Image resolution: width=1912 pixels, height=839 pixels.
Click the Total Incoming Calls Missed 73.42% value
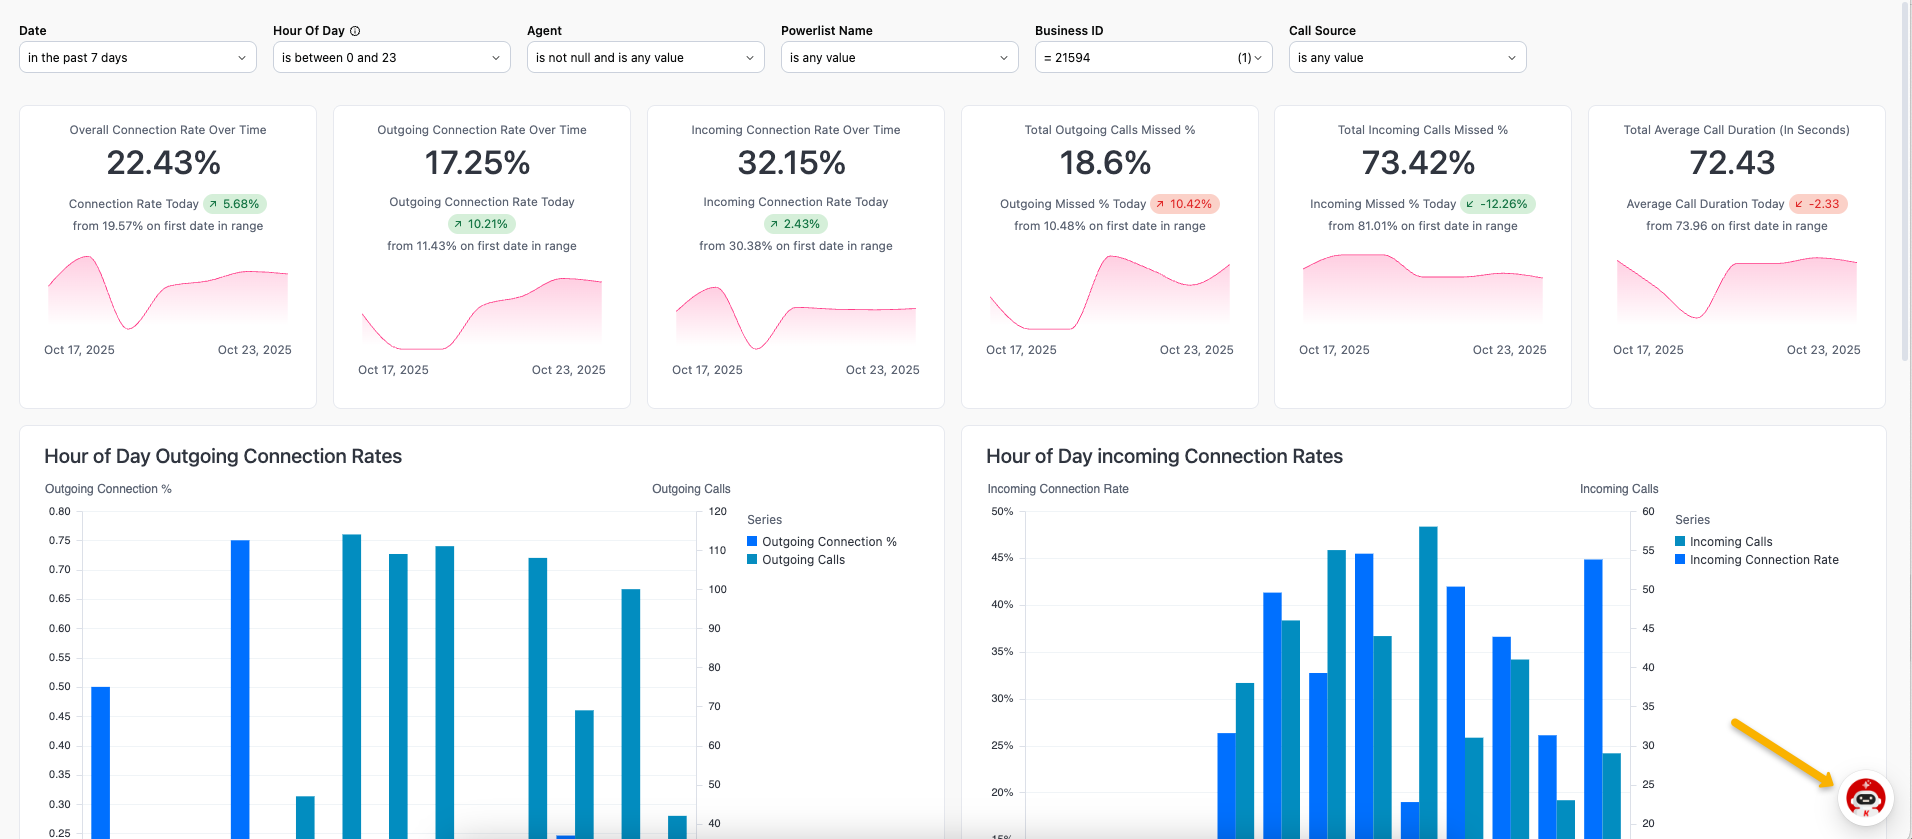pos(1418,163)
